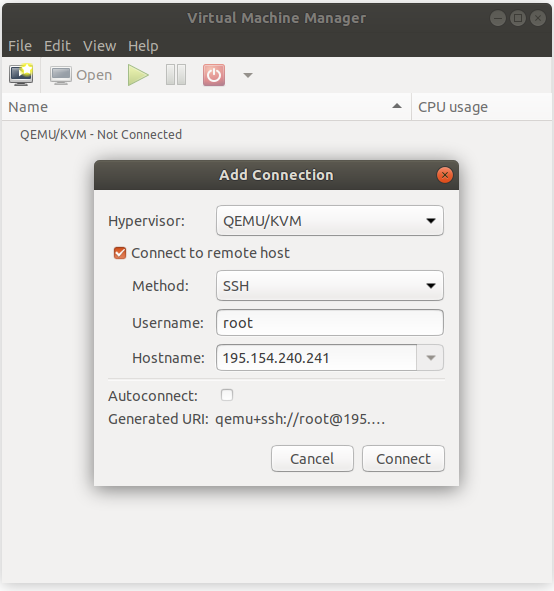Open the View menu
Viewport: 554px width, 591px height.
pyautogui.click(x=99, y=46)
